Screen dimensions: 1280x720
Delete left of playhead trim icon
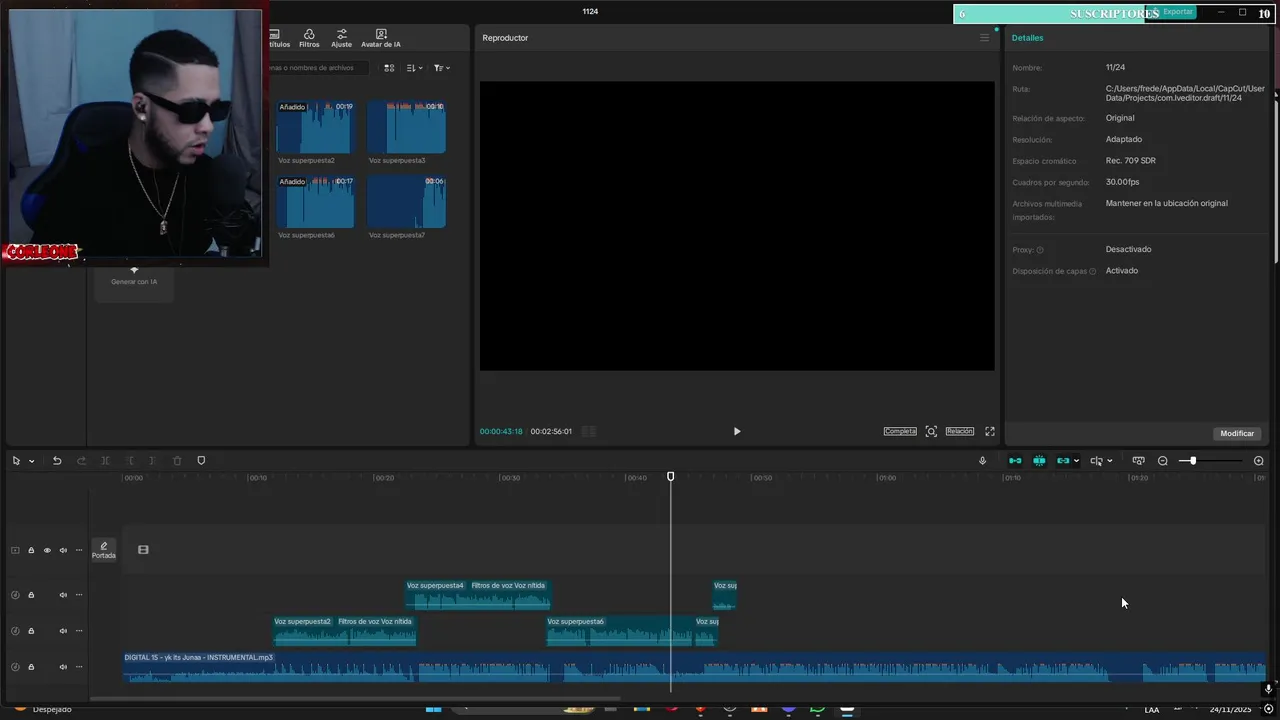coord(129,460)
